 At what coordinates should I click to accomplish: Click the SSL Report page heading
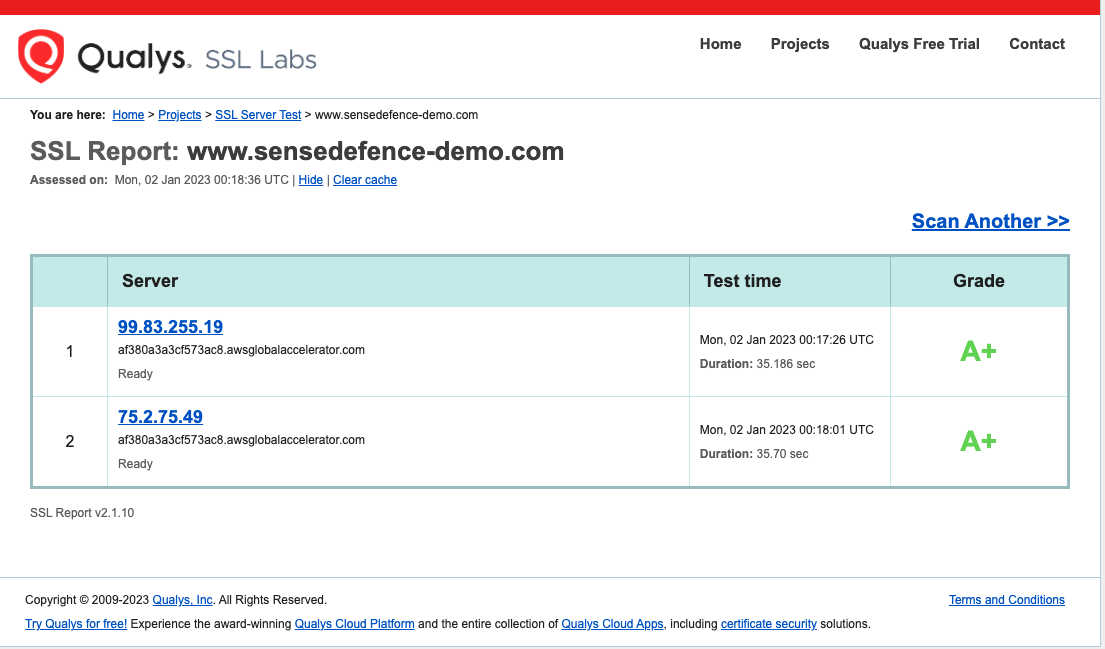coord(297,152)
